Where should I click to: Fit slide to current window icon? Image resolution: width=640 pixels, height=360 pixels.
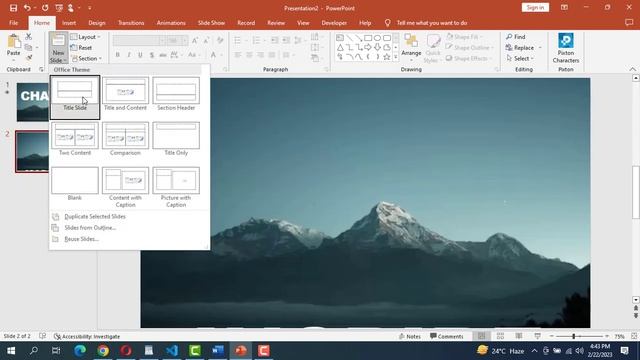(x=634, y=336)
